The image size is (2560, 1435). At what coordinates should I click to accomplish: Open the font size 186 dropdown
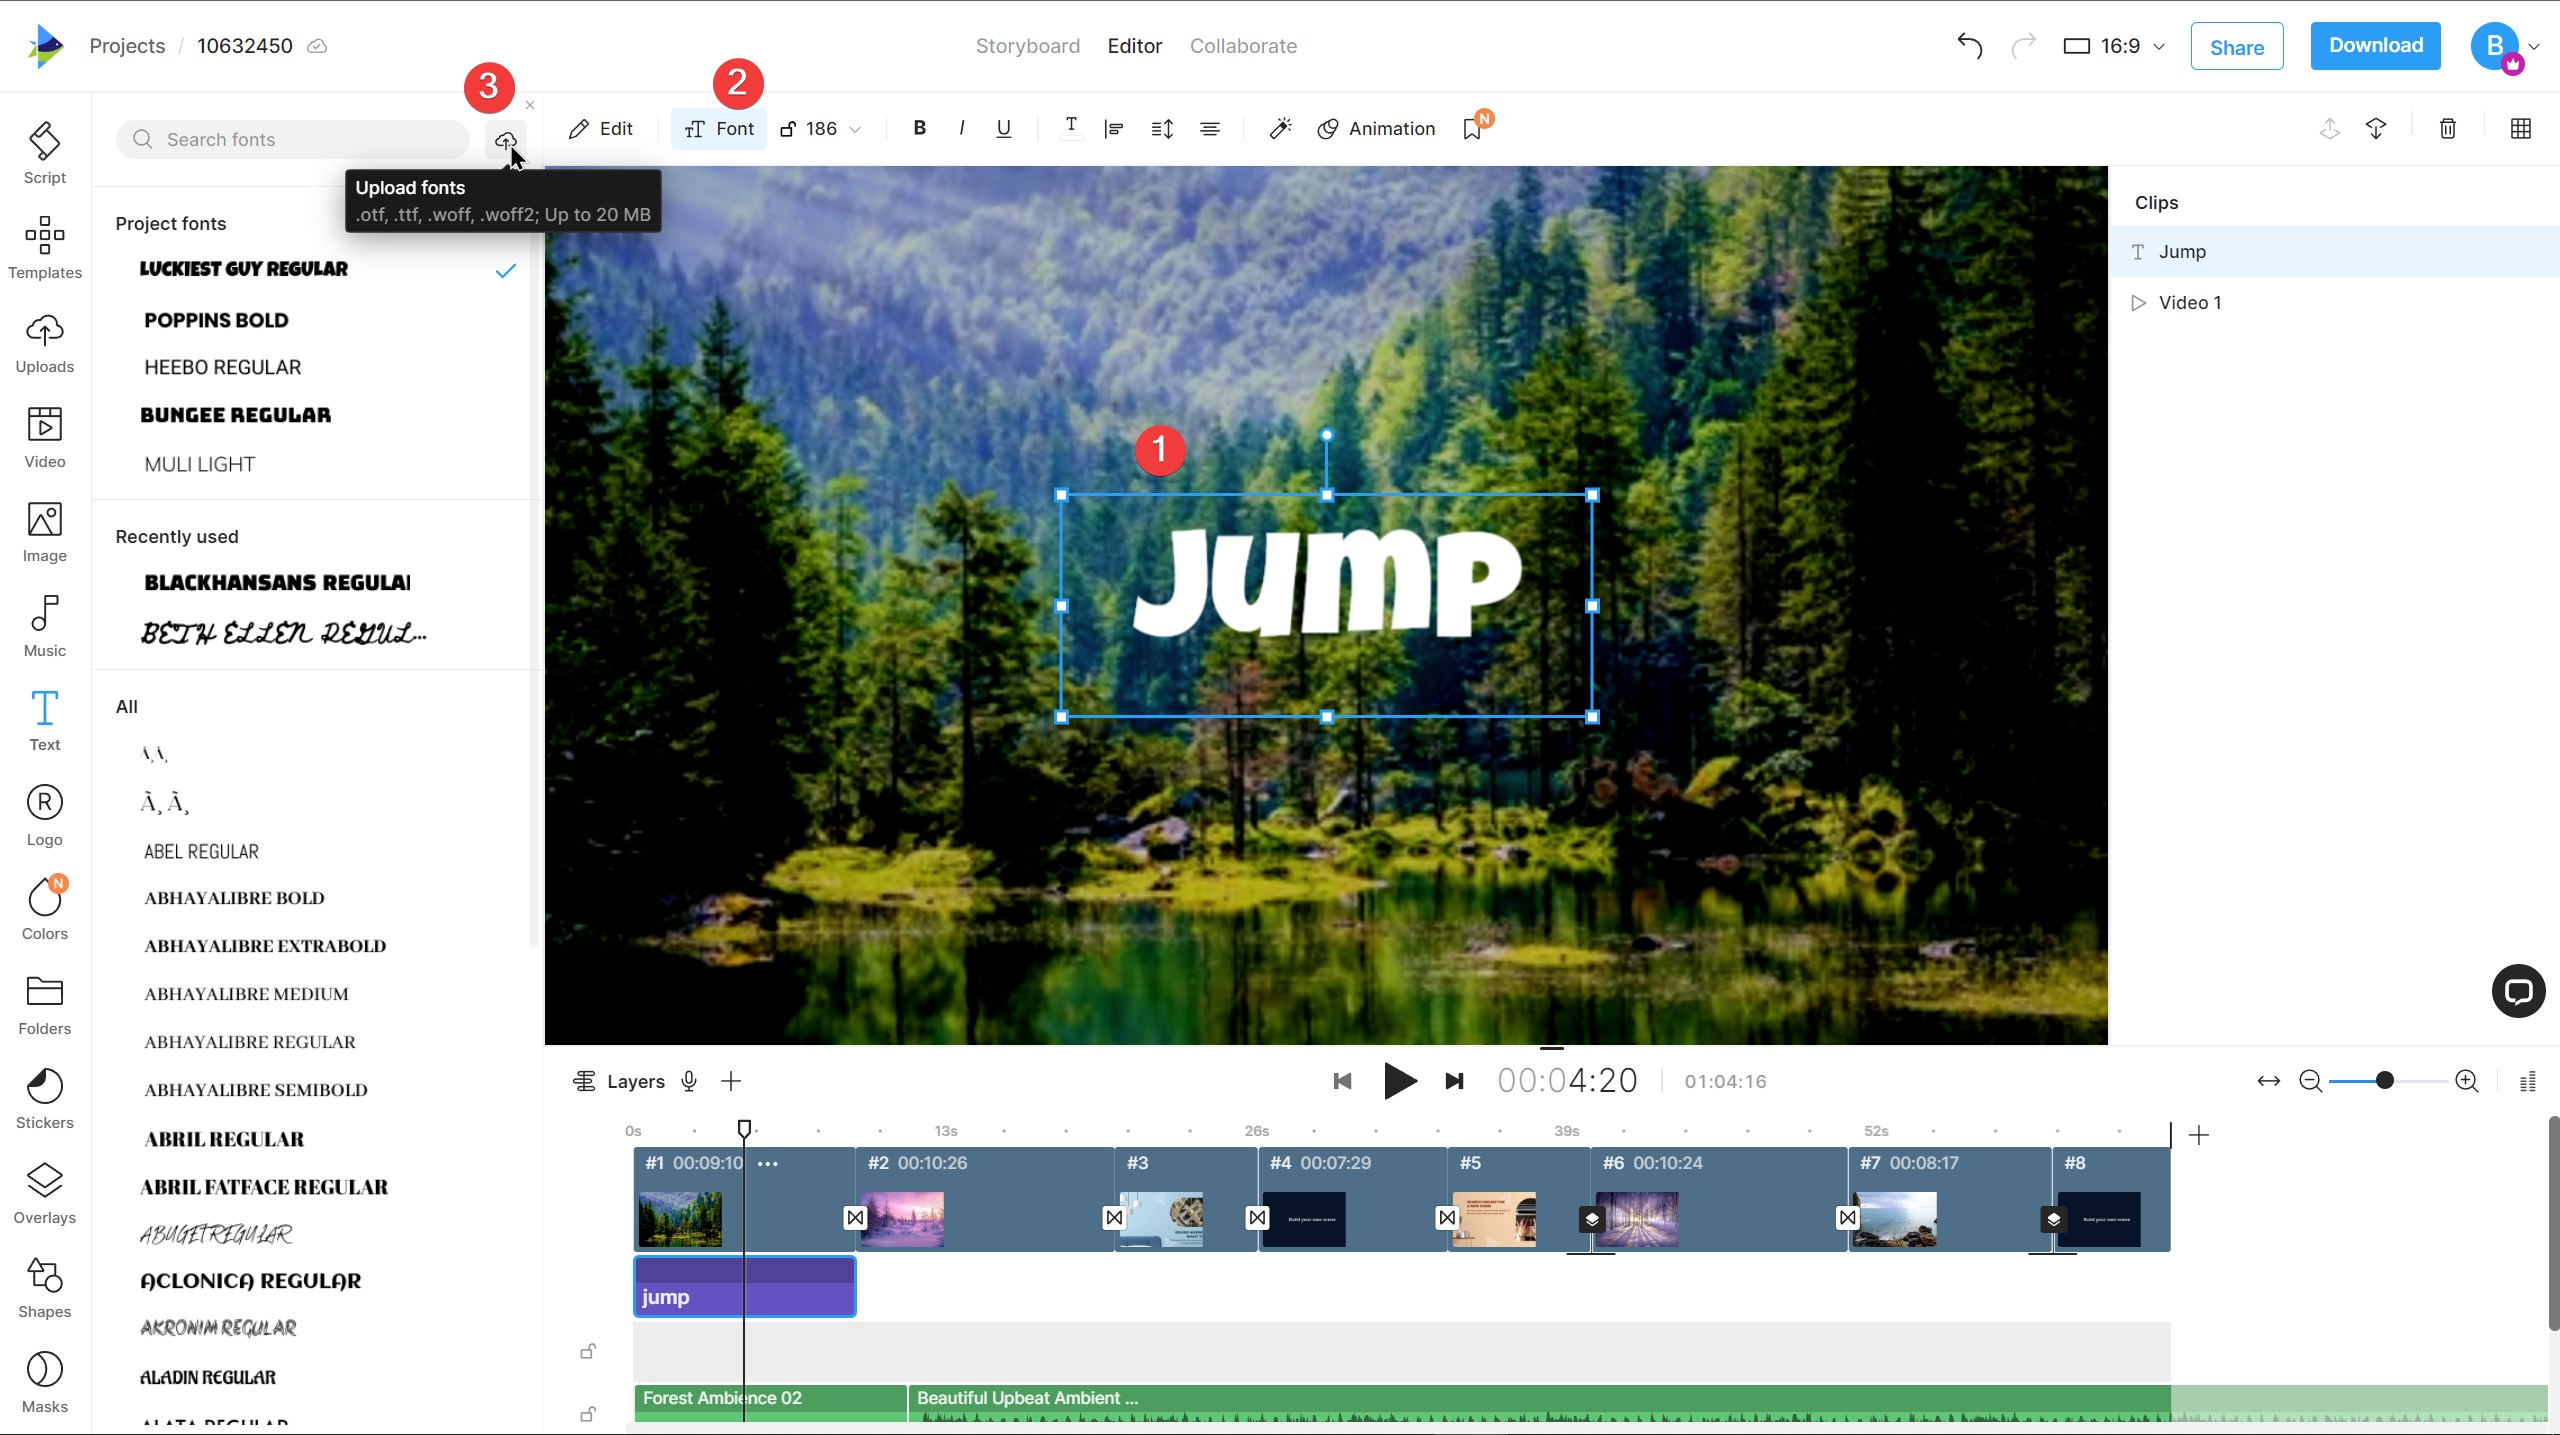822,129
